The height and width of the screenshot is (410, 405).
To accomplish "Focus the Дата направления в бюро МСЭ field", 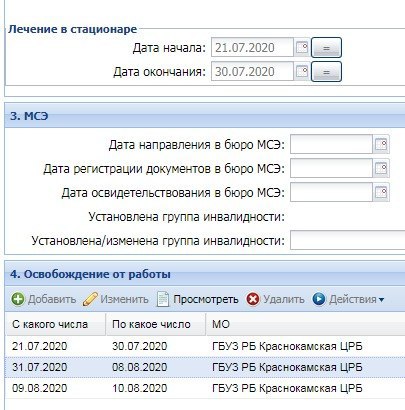I will pos(331,144).
